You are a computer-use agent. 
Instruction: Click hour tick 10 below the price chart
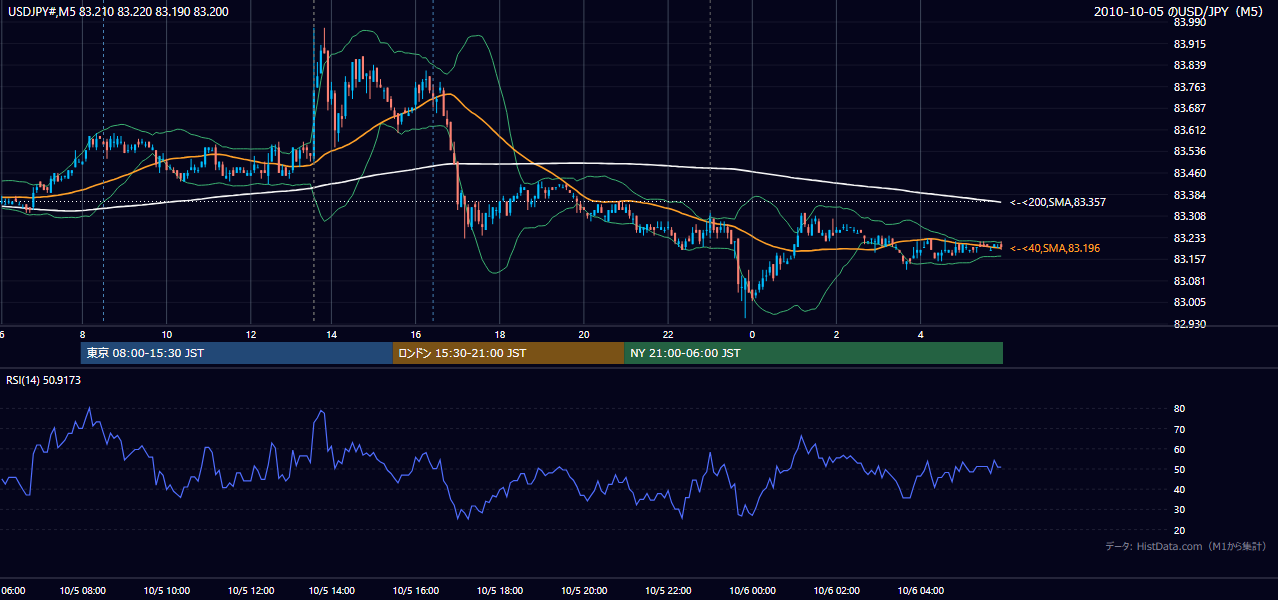166,334
